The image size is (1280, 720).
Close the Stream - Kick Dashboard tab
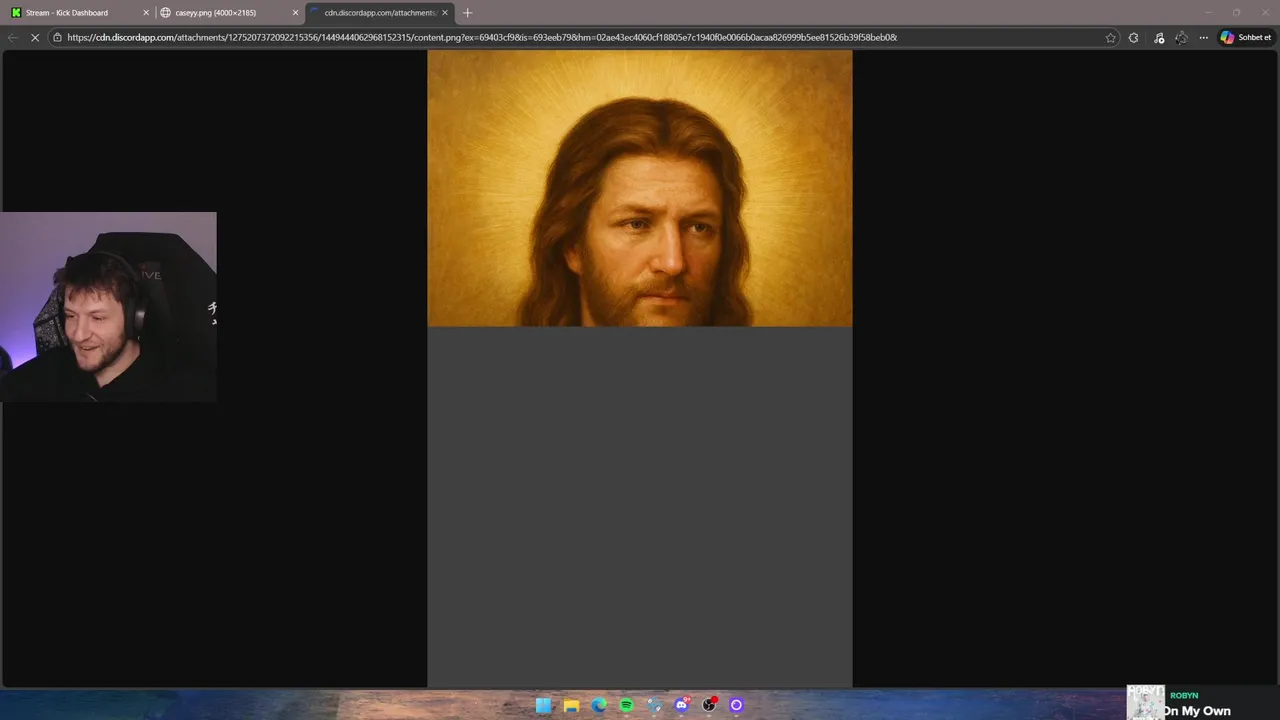146,13
